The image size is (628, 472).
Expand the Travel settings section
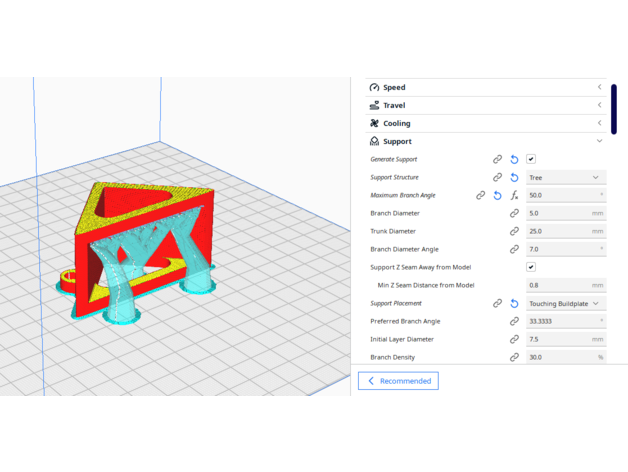click(485, 105)
